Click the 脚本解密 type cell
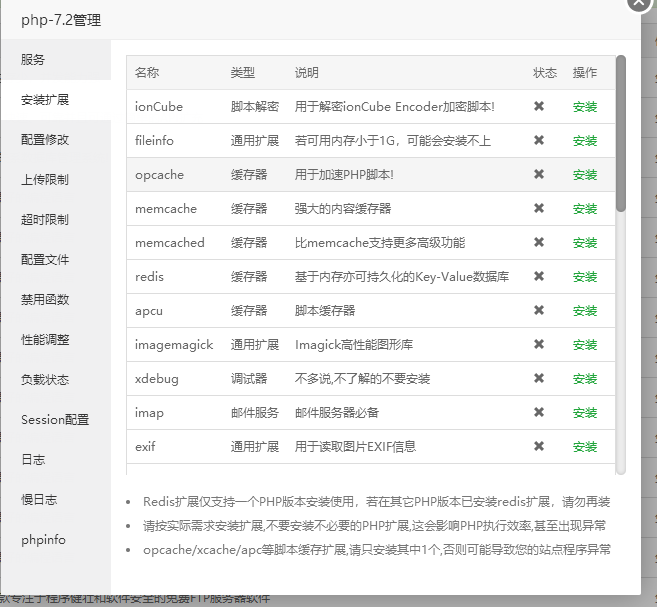This screenshot has width=657, height=607. click(255, 107)
